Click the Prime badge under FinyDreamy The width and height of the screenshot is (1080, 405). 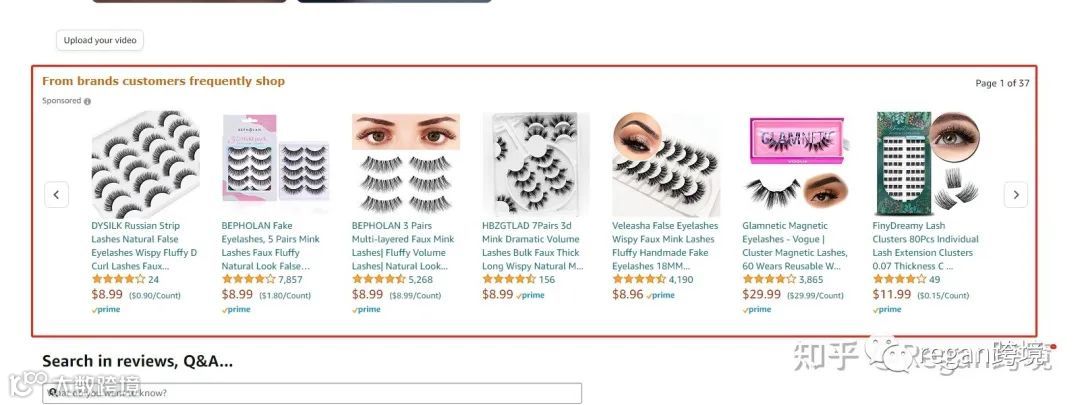[x=887, y=310]
